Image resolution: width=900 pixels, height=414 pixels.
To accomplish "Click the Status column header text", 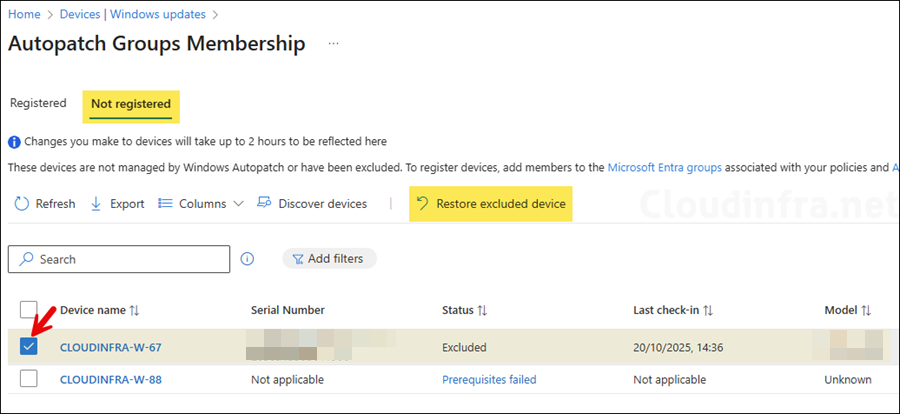I will 457,310.
